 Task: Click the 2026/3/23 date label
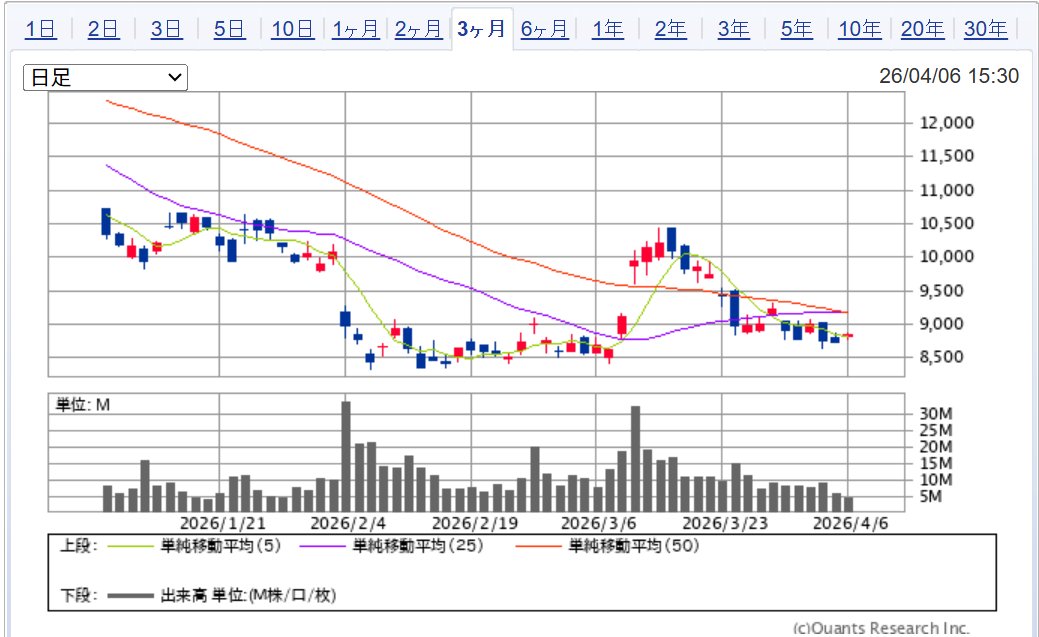coord(725,523)
